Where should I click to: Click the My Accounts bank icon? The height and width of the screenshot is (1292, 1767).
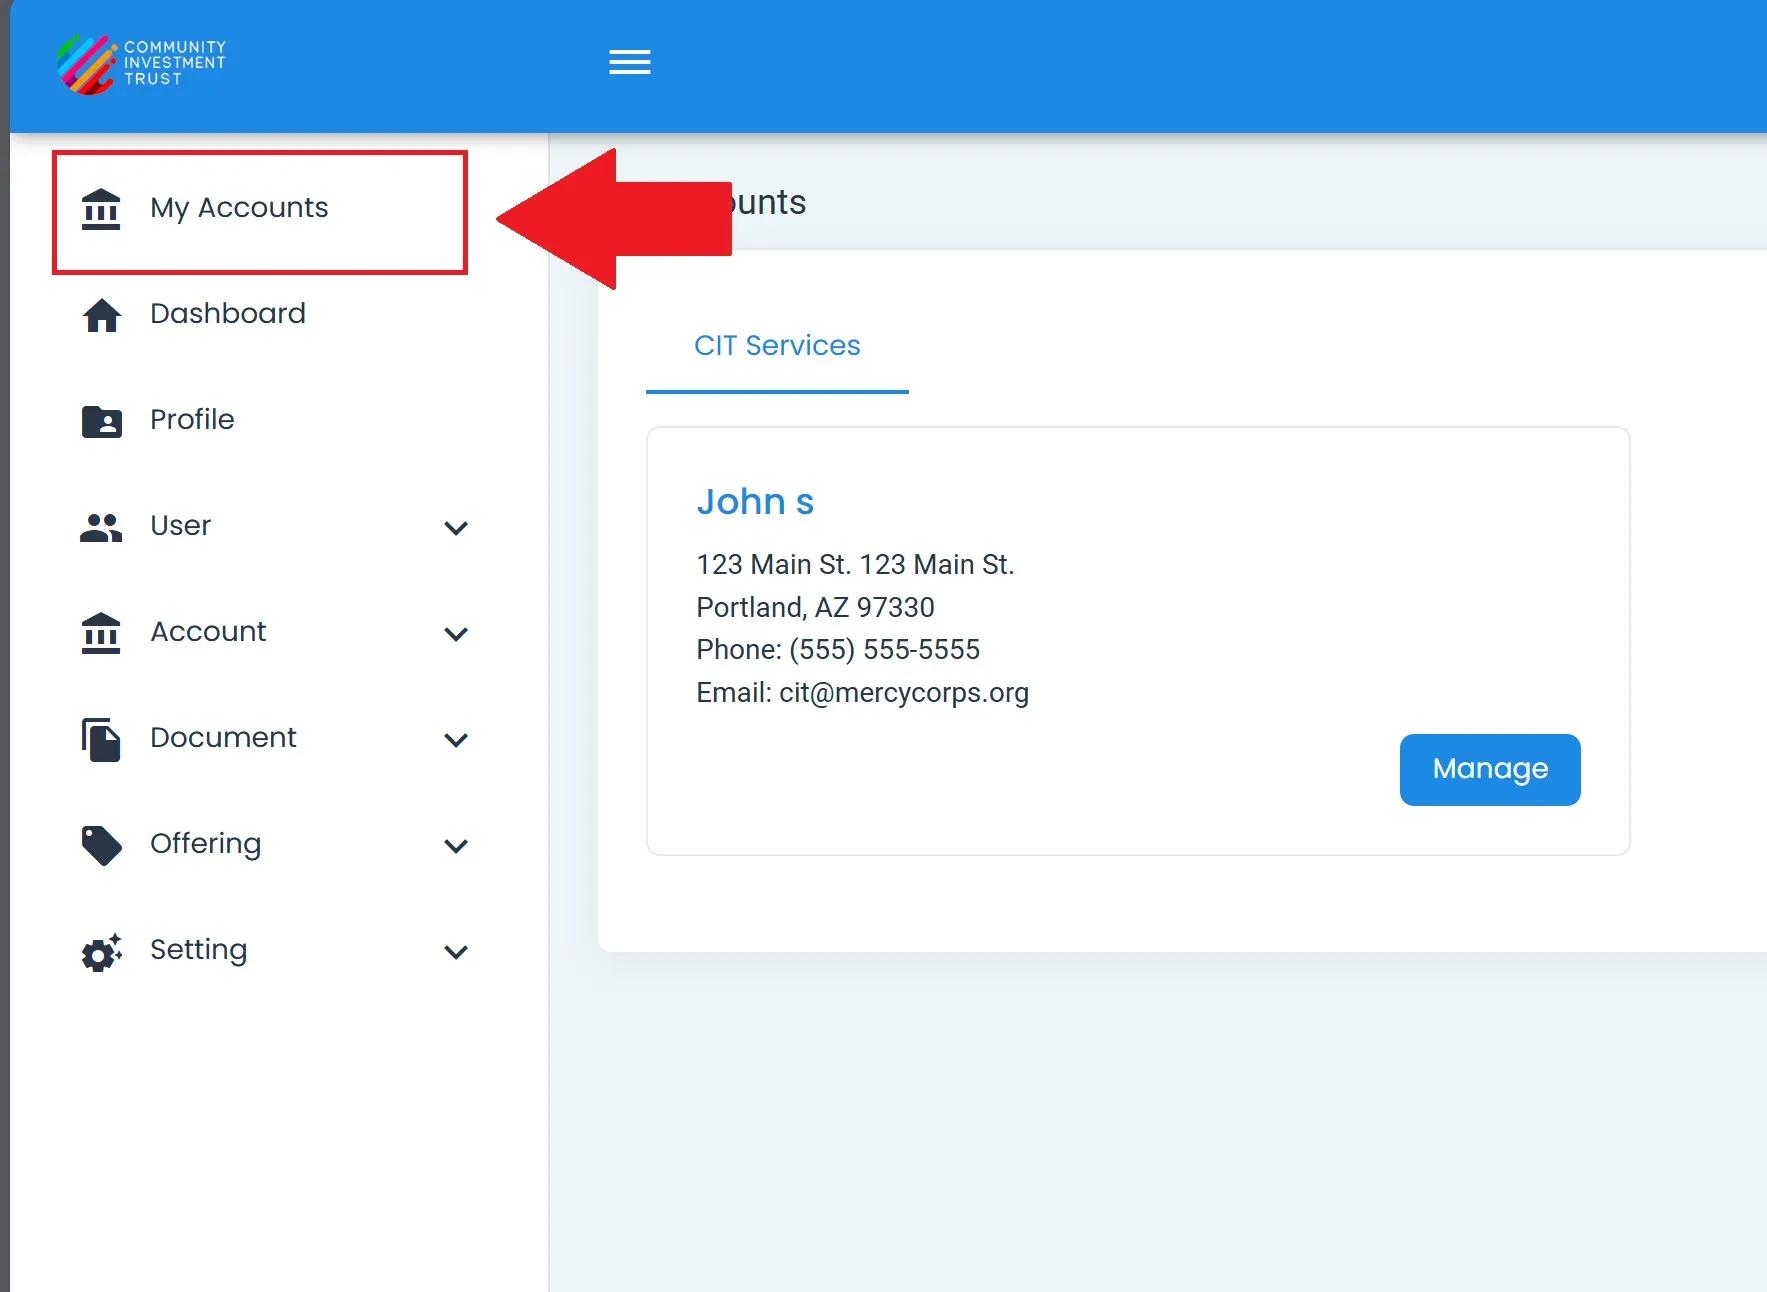point(101,209)
